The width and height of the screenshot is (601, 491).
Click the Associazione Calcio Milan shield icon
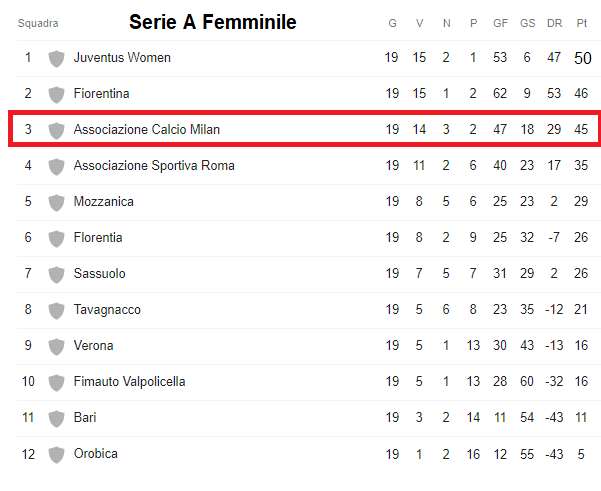[56, 130]
